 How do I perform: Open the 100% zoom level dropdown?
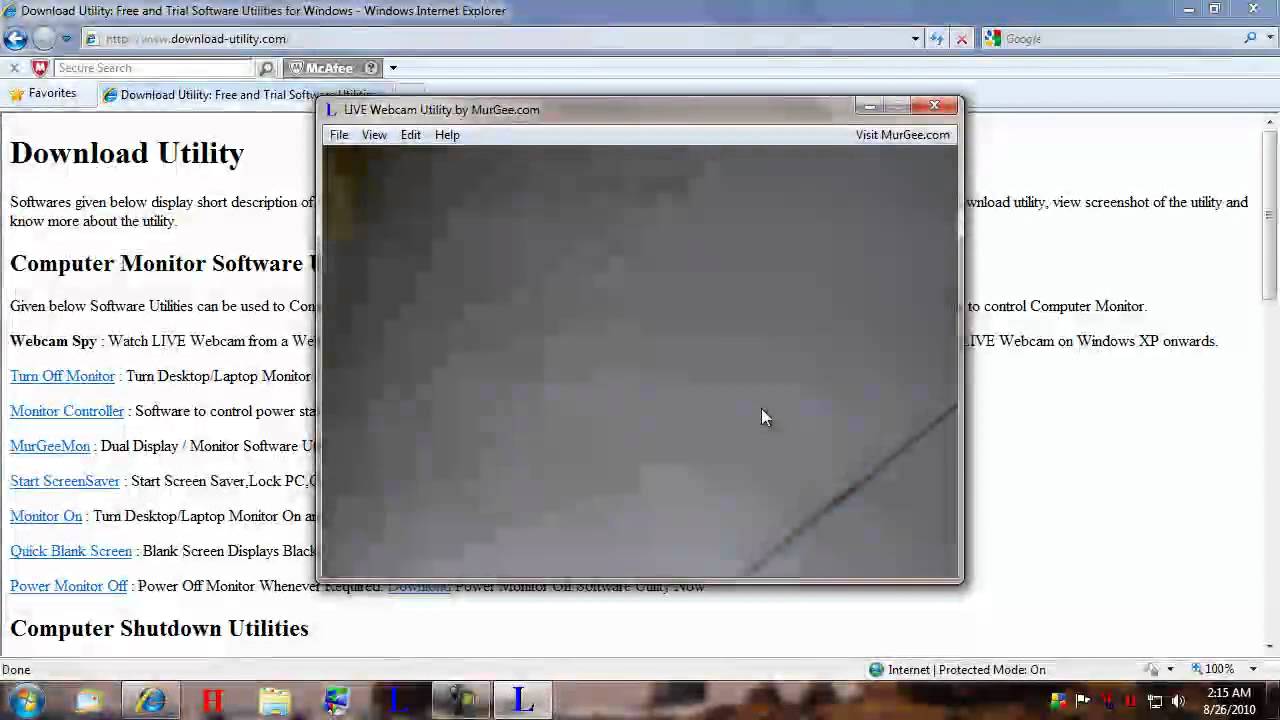pyautogui.click(x=1253, y=669)
